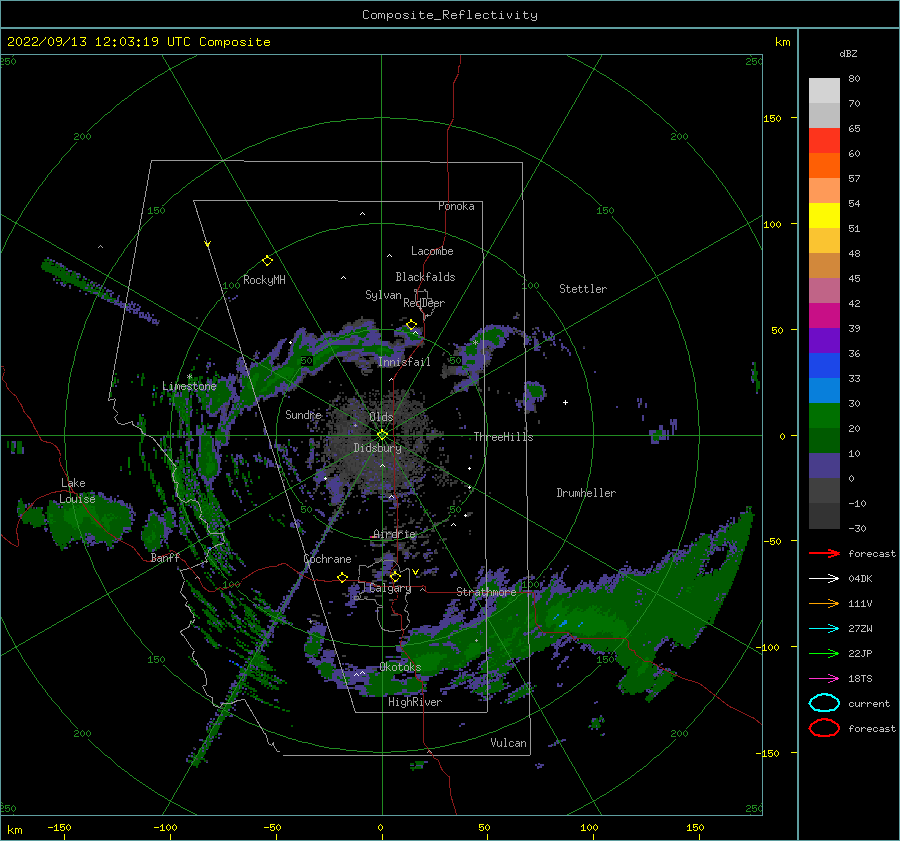The image size is (900, 841).
Task: Click the Banff label
Action: (x=165, y=557)
